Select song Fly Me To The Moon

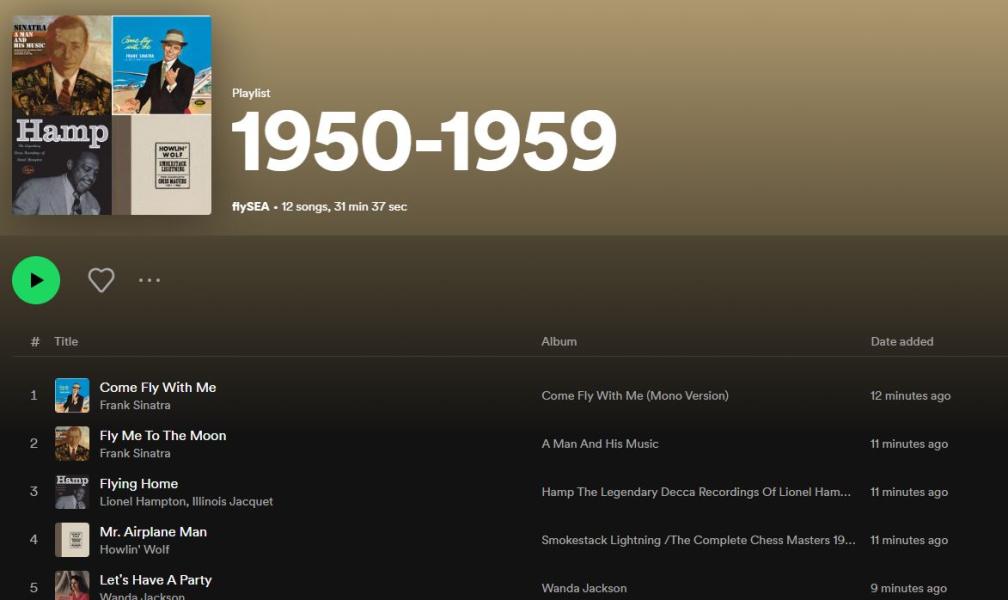point(163,435)
